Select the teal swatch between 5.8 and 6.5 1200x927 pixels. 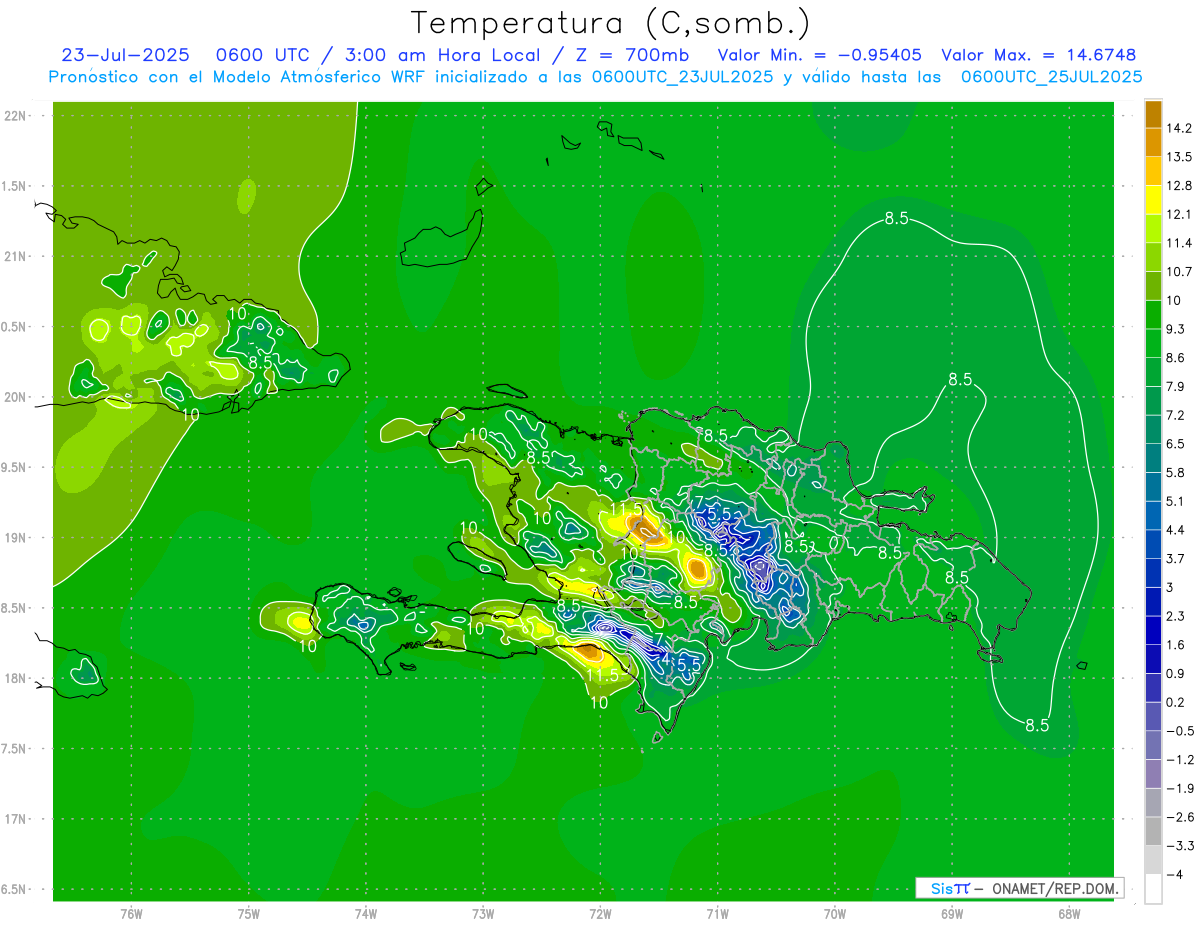(1153, 457)
